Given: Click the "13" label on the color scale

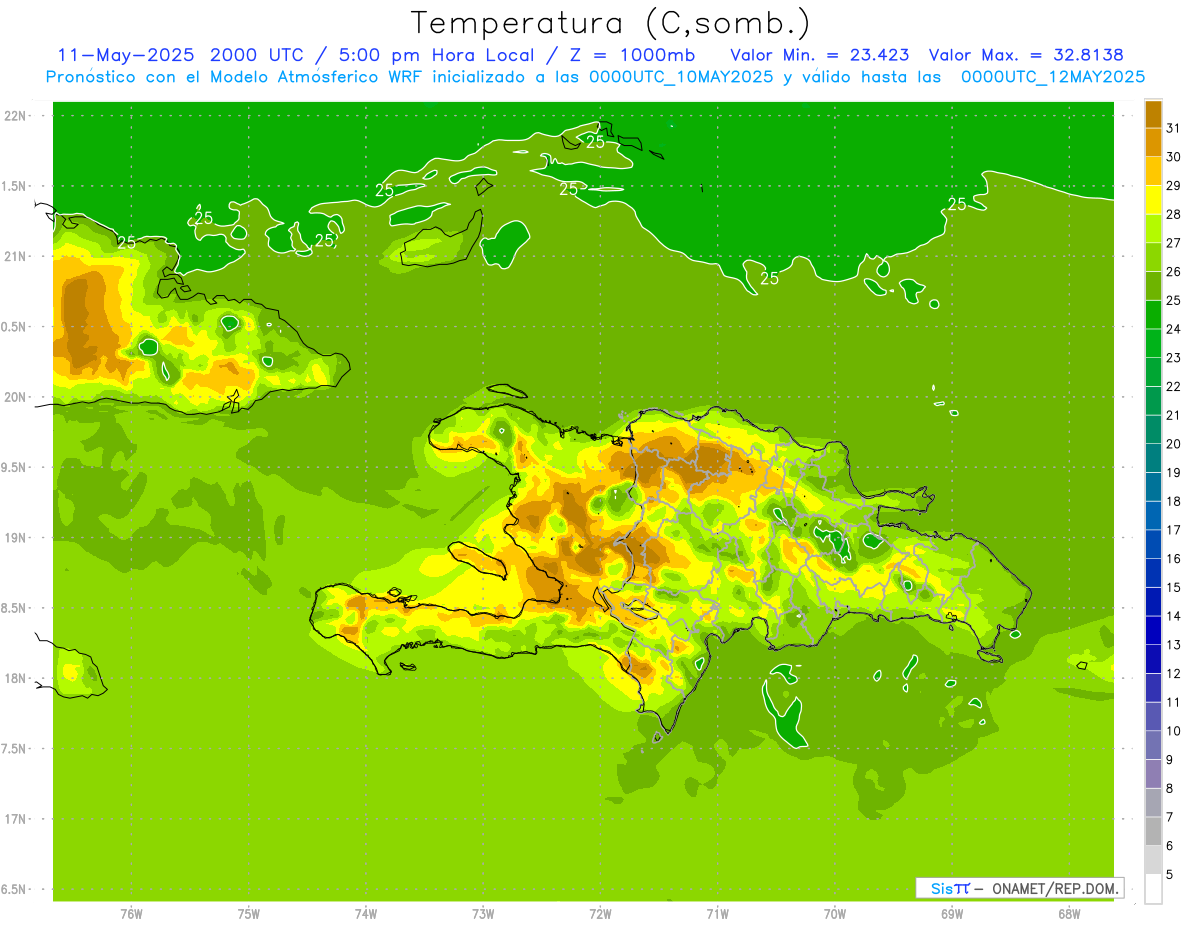Looking at the screenshot, I should click(x=1174, y=645).
